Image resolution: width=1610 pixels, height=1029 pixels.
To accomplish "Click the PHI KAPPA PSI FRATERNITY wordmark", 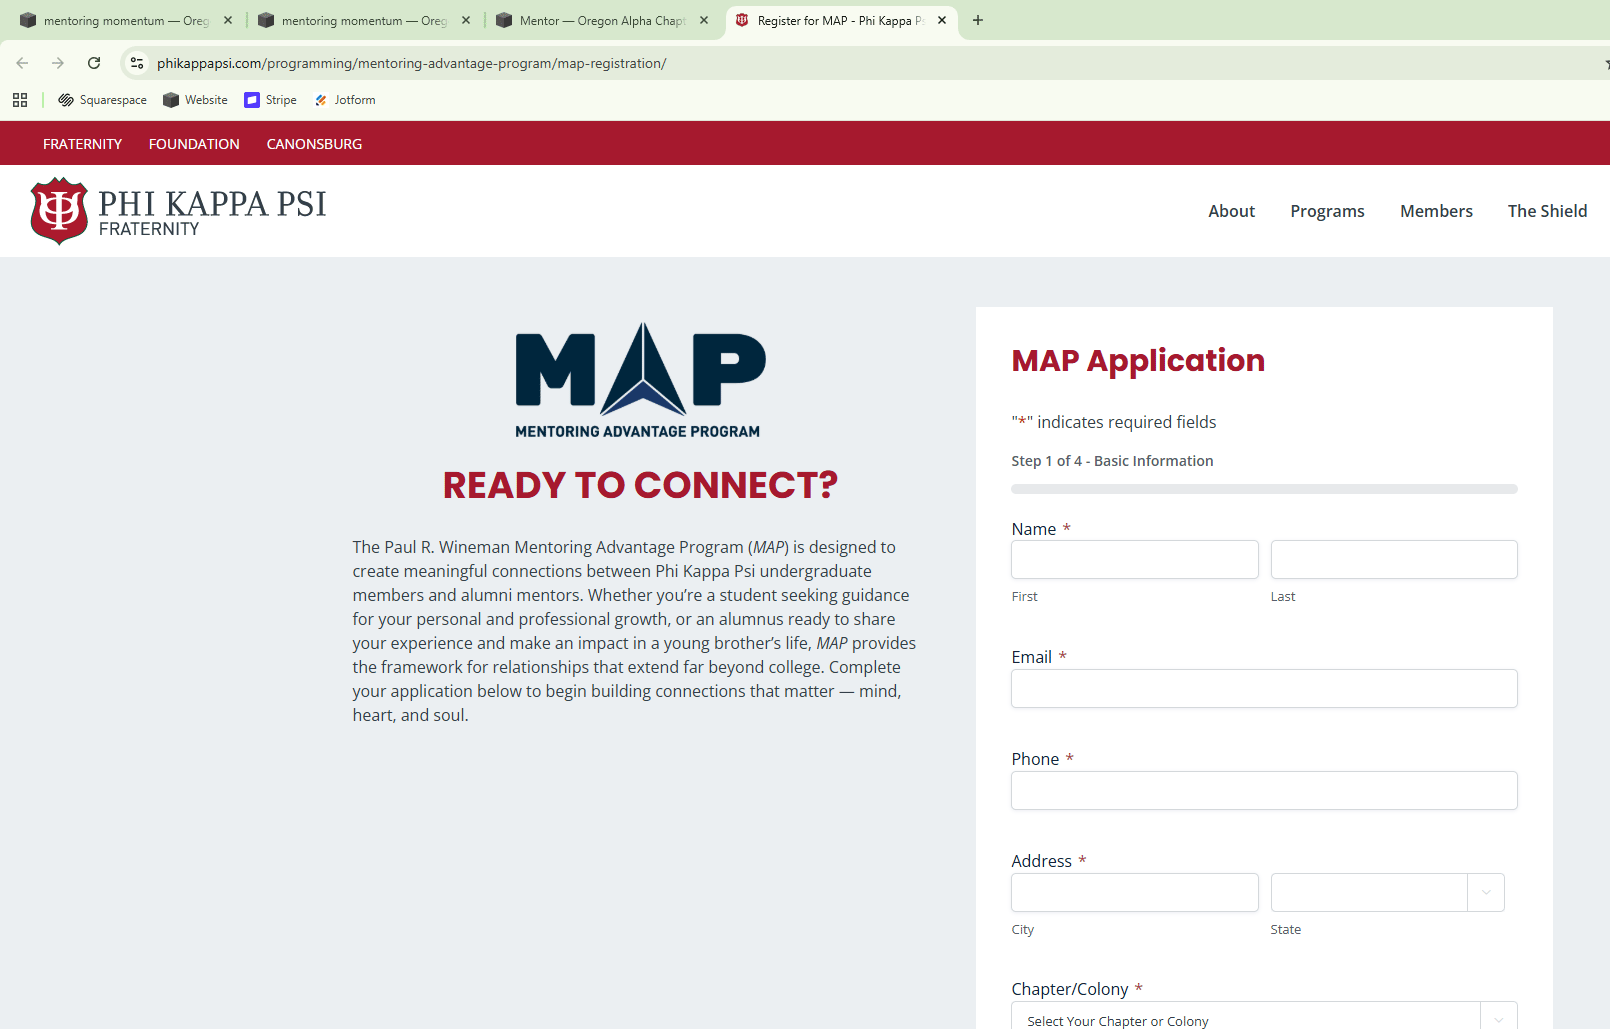I will coord(212,213).
